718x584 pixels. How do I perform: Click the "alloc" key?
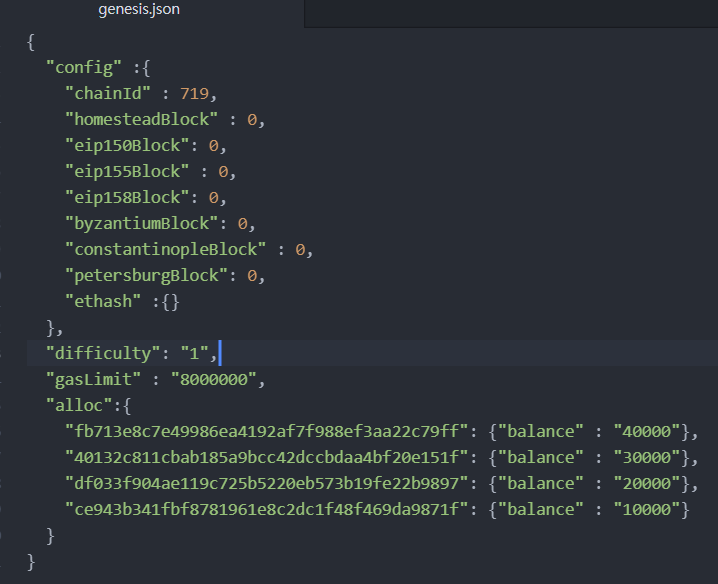point(79,406)
